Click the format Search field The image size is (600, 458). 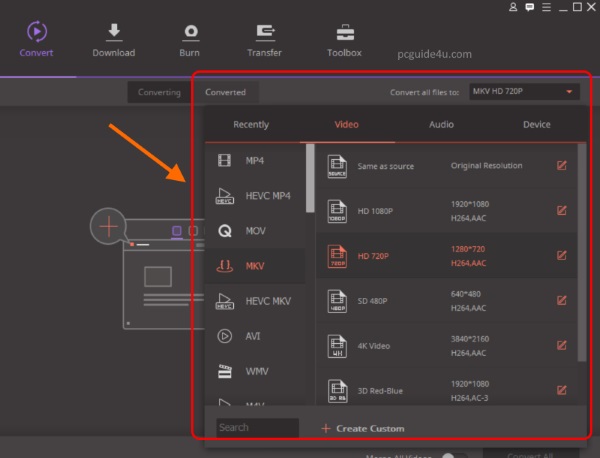257,428
